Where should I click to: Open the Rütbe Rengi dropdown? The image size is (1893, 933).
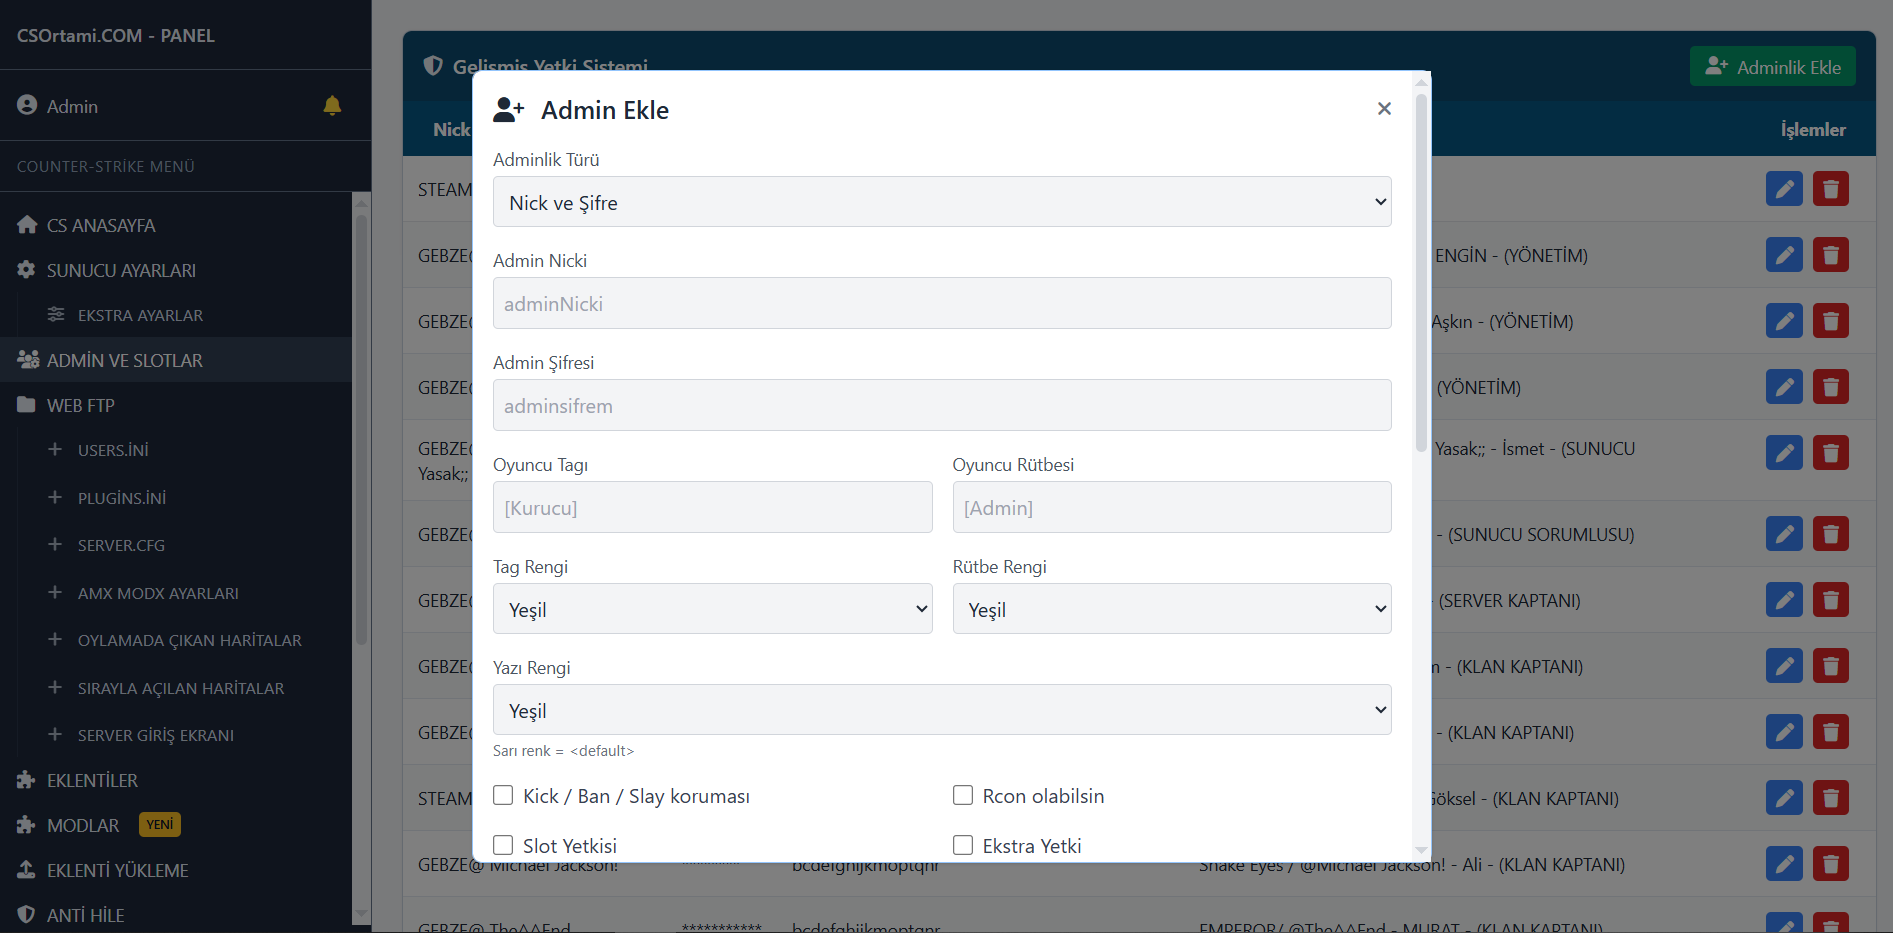tap(1171, 609)
